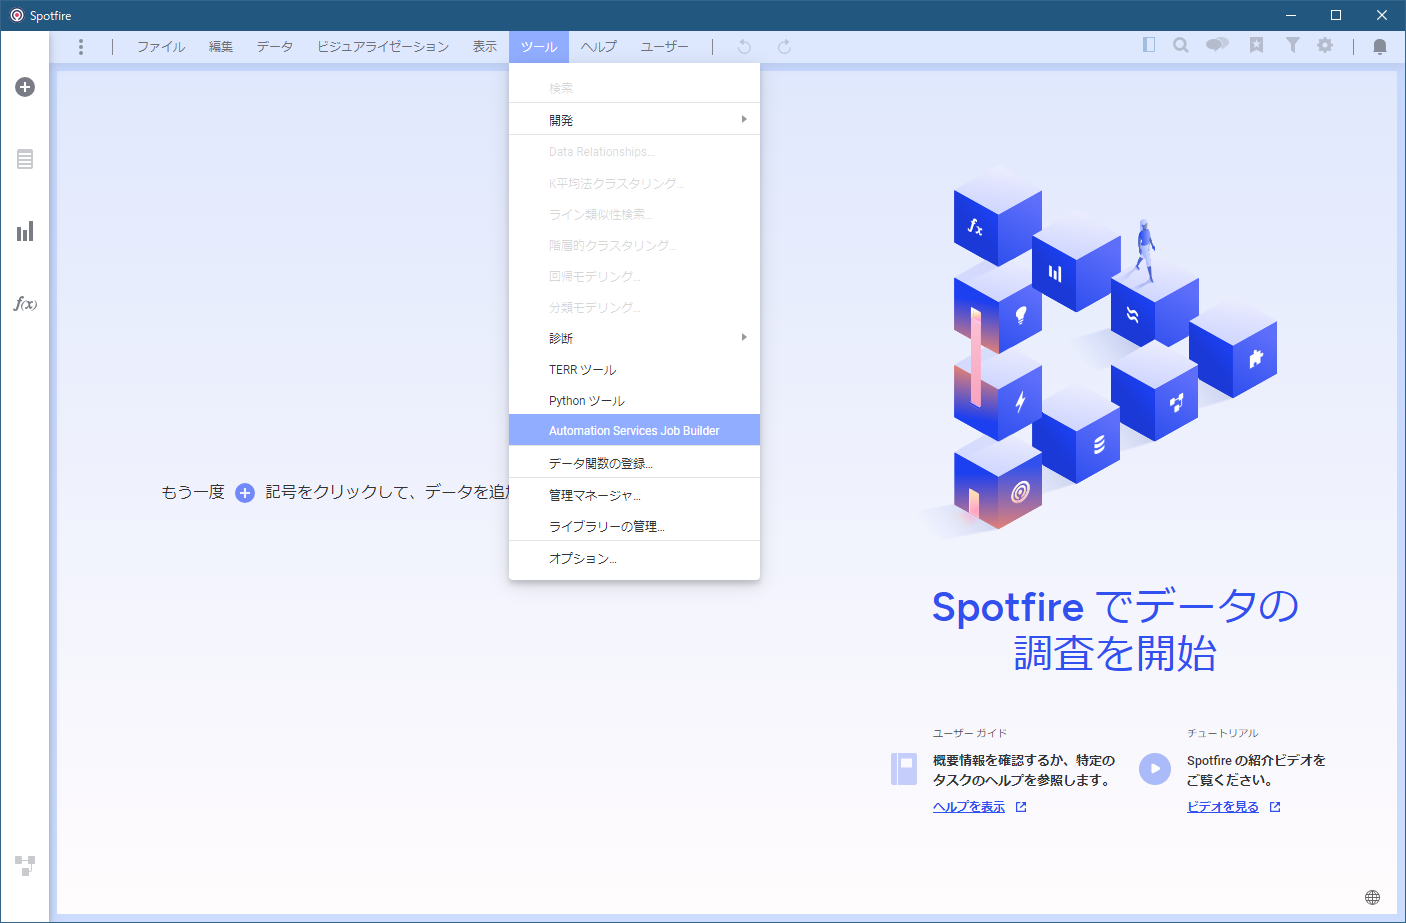Click the external link icon beside ビデオを見る
The width and height of the screenshot is (1406, 923).
click(x=1275, y=807)
